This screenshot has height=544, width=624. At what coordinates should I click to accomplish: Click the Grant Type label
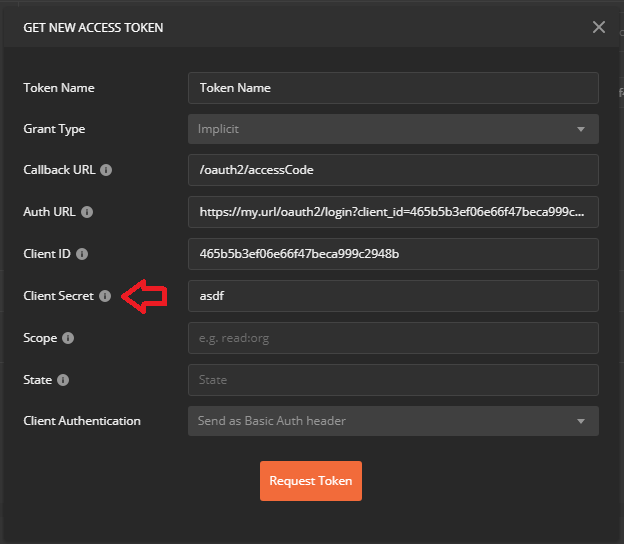tap(54, 129)
